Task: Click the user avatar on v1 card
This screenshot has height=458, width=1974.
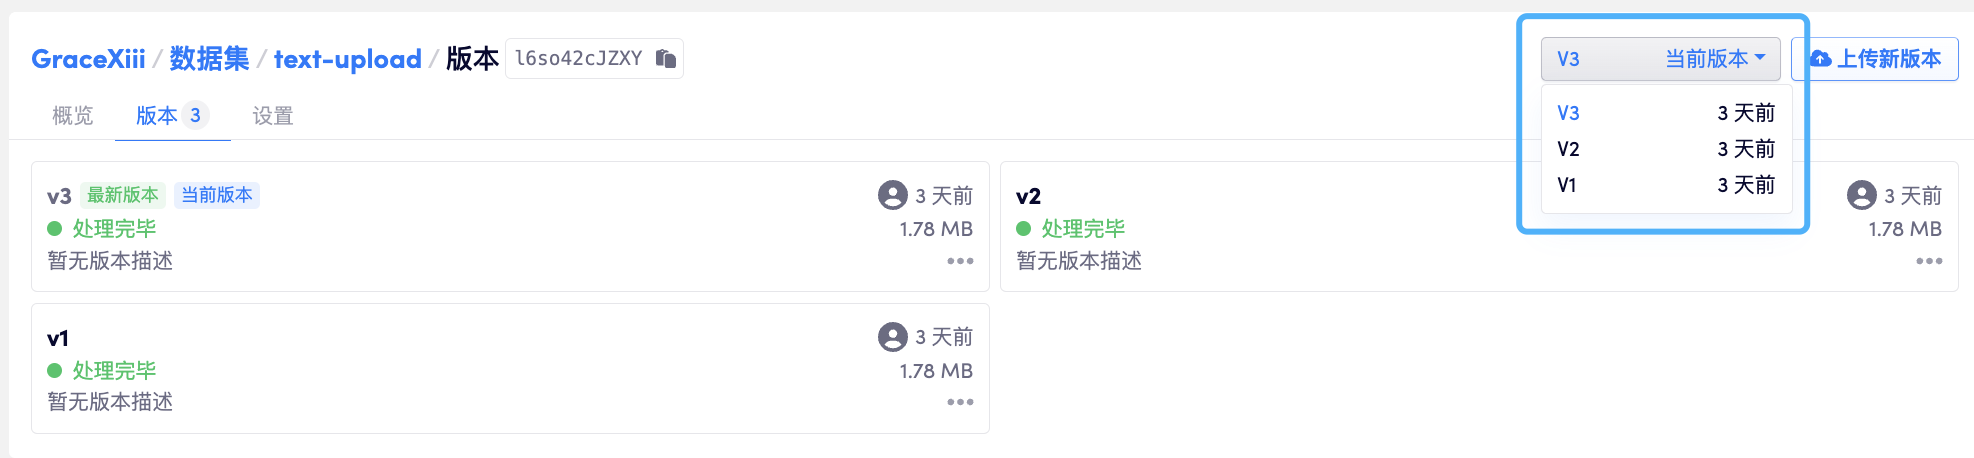Action: (892, 337)
